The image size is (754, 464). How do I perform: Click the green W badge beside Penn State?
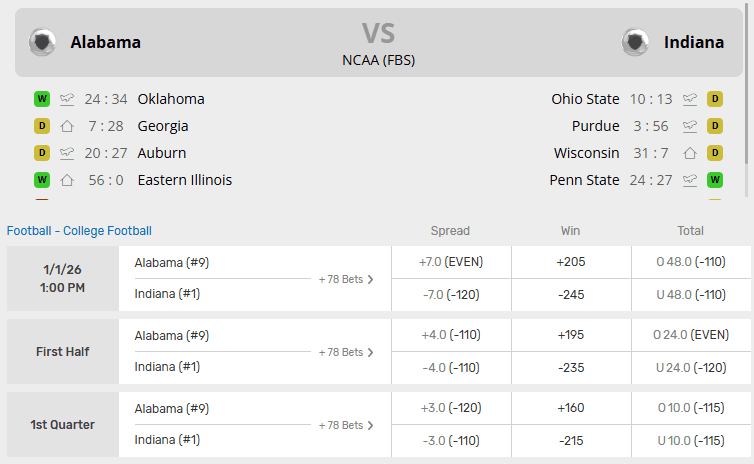(x=715, y=180)
